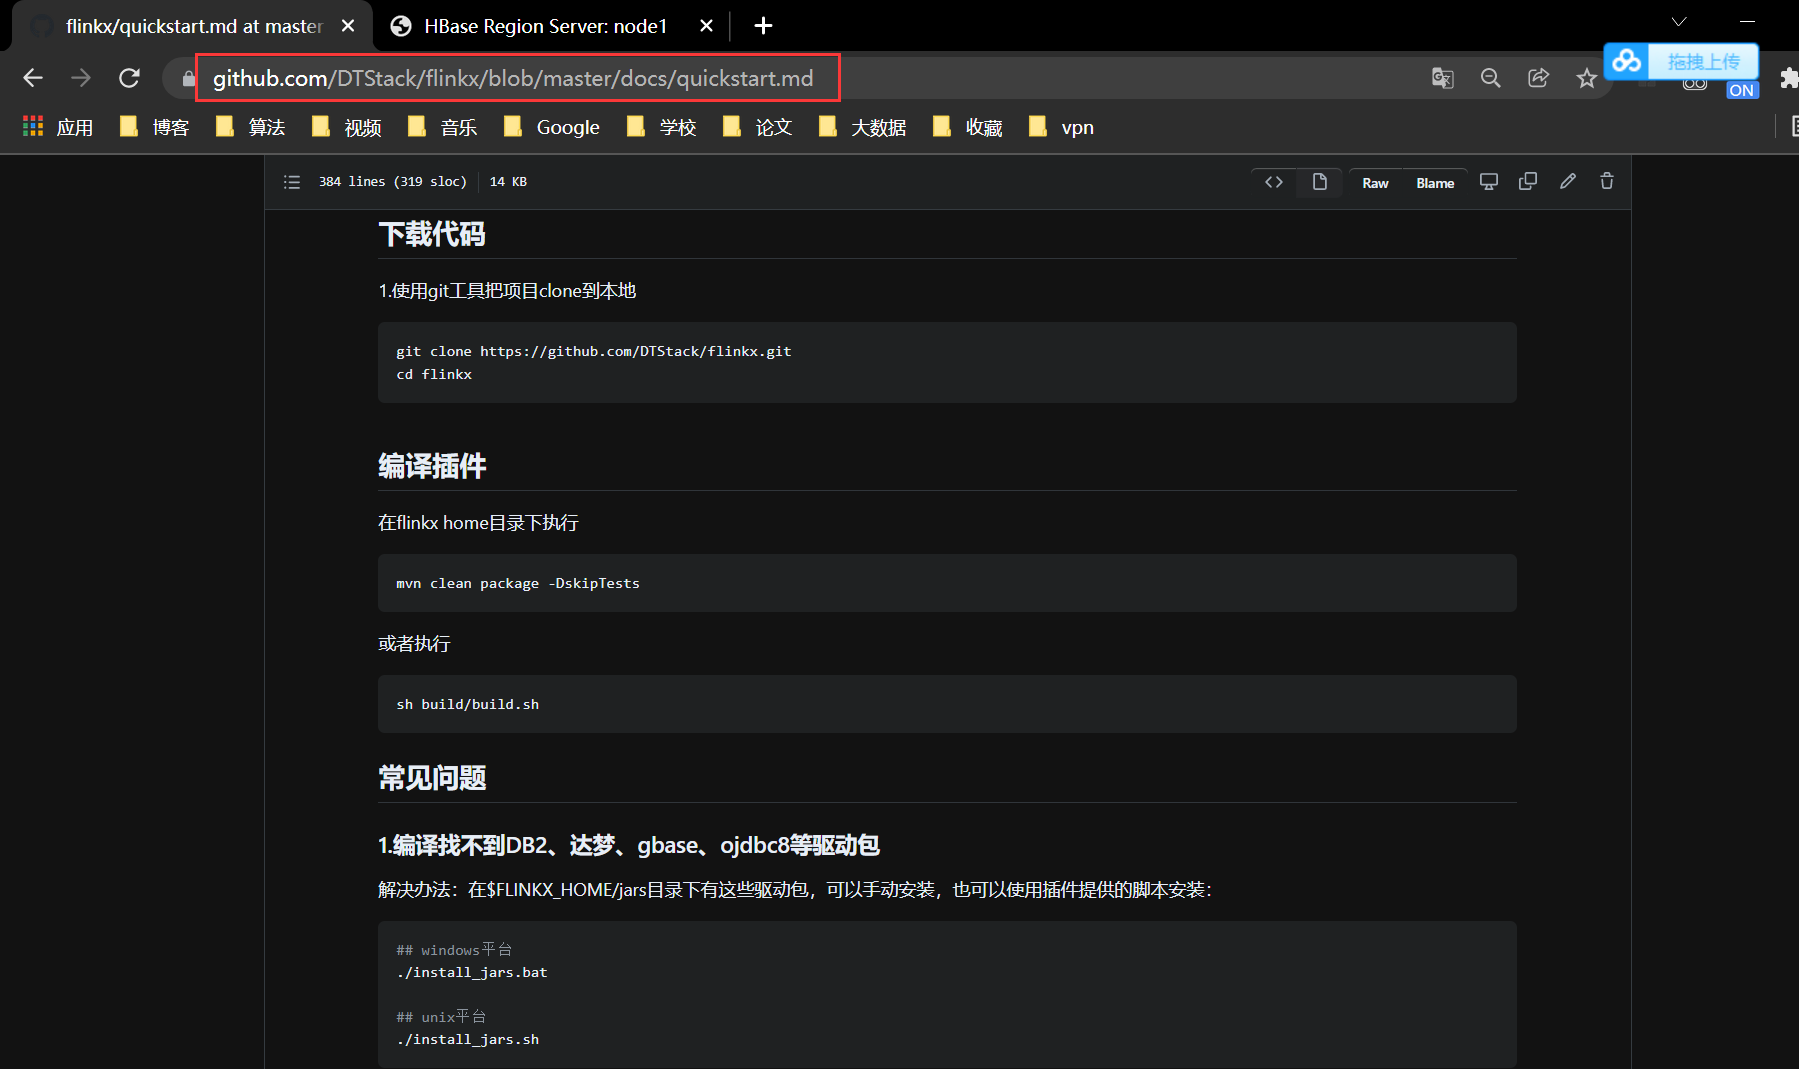Open the tab search dropdown chevron

click(1679, 22)
